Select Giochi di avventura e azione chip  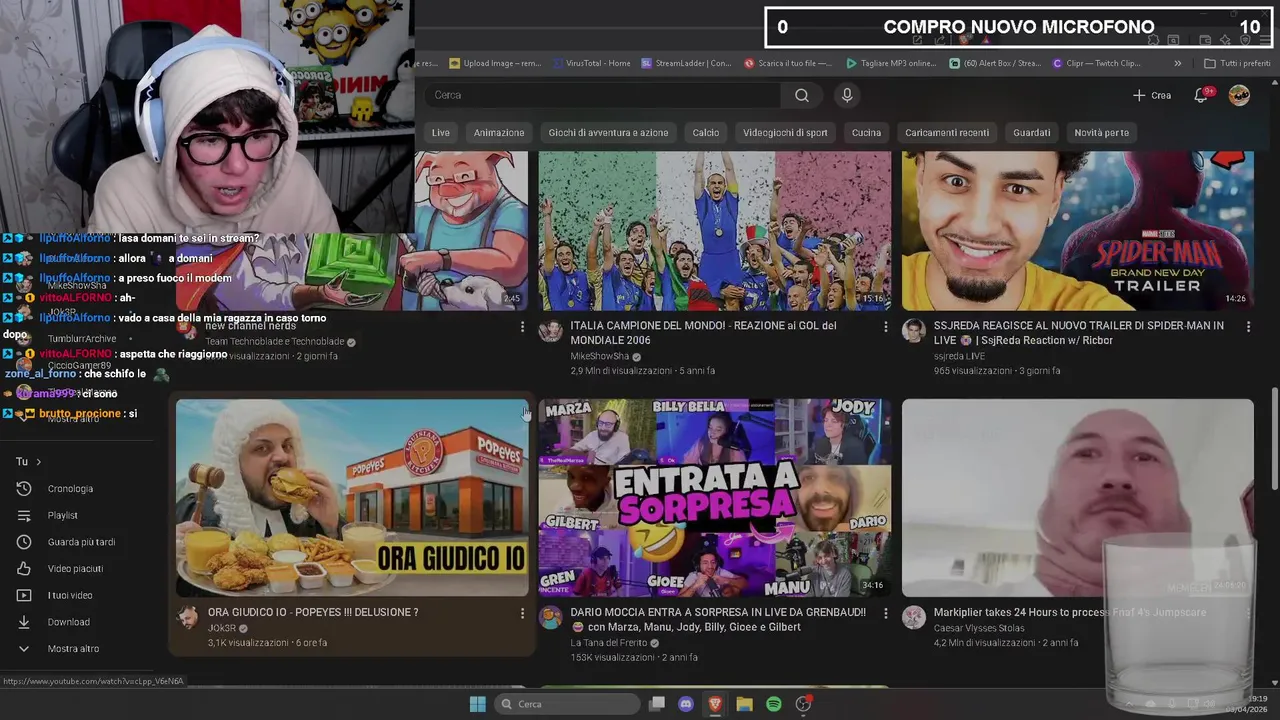click(x=608, y=133)
